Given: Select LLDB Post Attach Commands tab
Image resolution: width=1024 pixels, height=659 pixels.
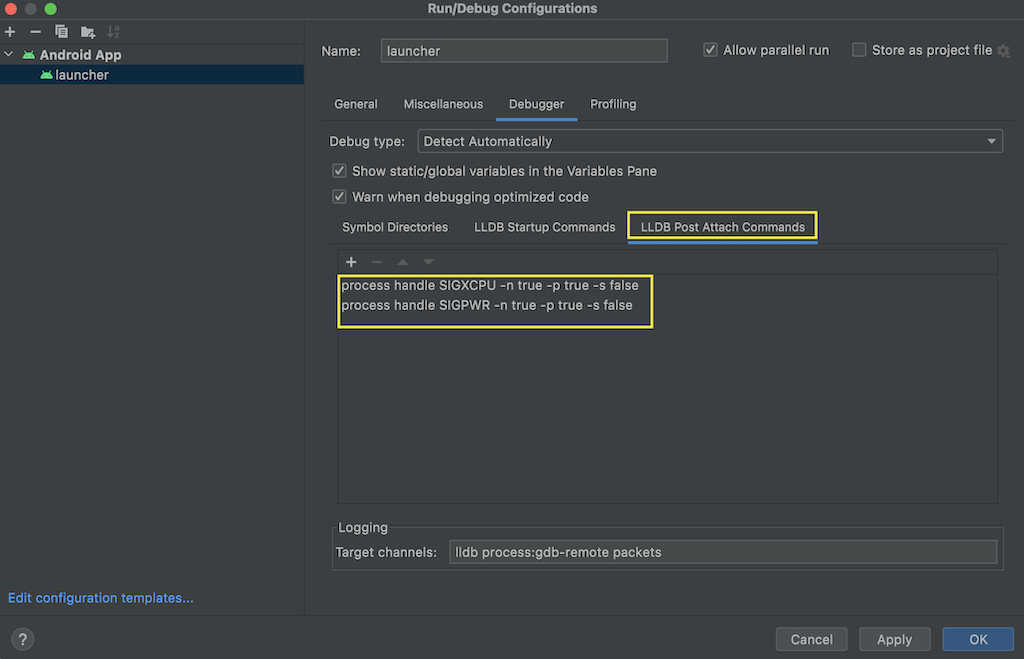Looking at the screenshot, I should (x=722, y=227).
